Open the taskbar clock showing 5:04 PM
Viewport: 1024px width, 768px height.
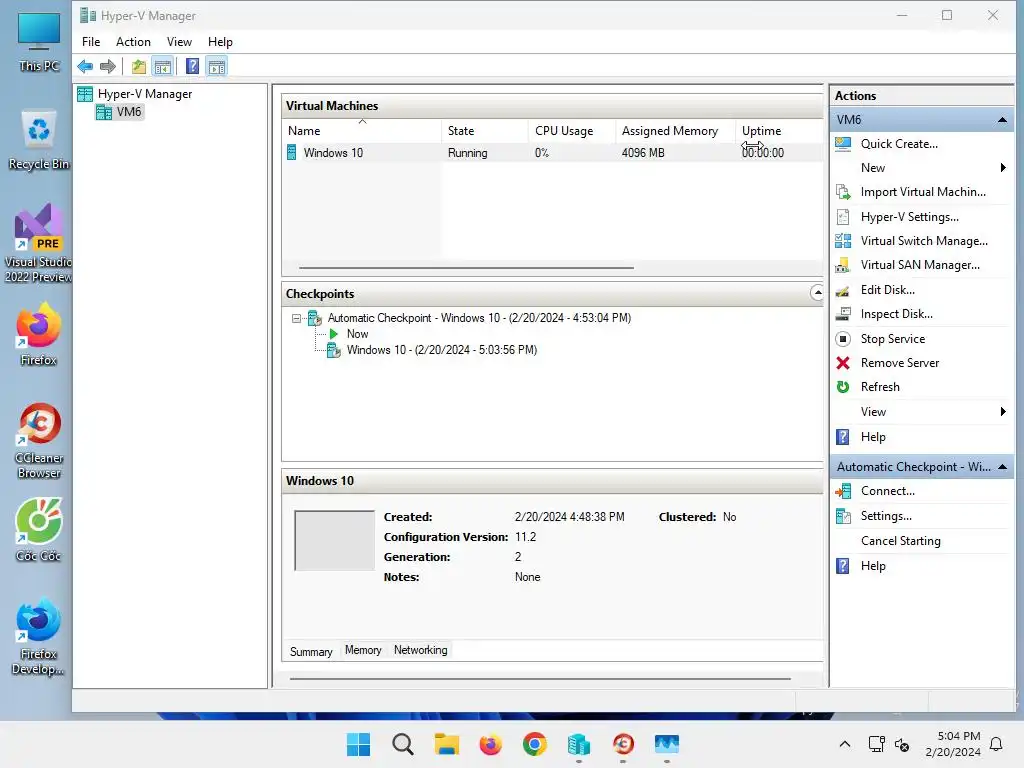click(x=953, y=744)
